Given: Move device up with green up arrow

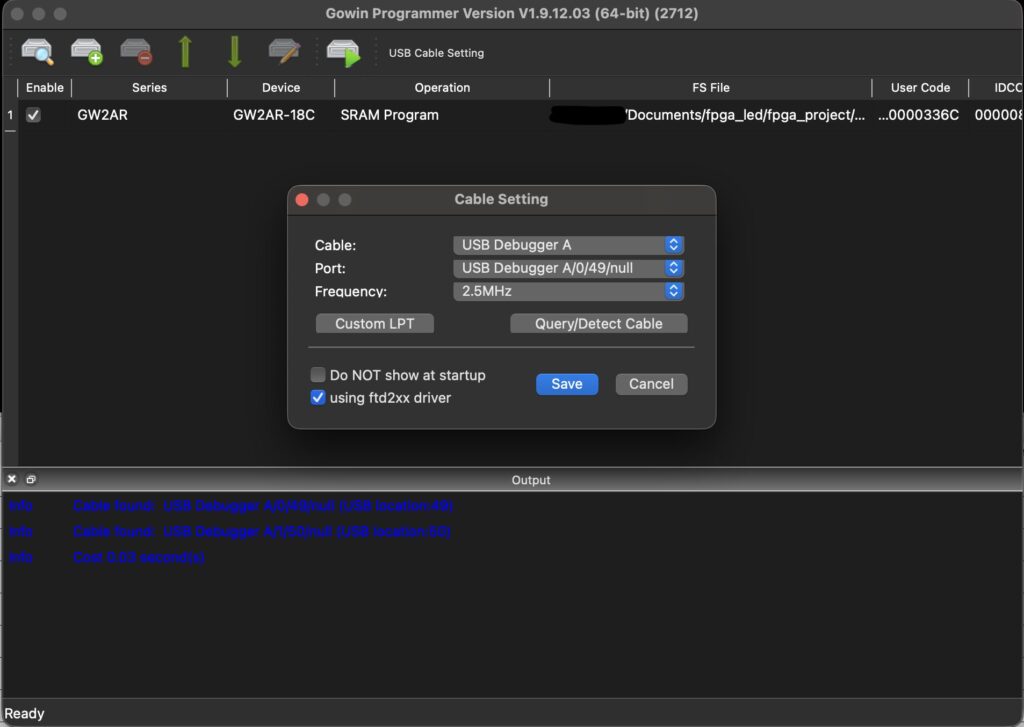Looking at the screenshot, I should pyautogui.click(x=185, y=52).
